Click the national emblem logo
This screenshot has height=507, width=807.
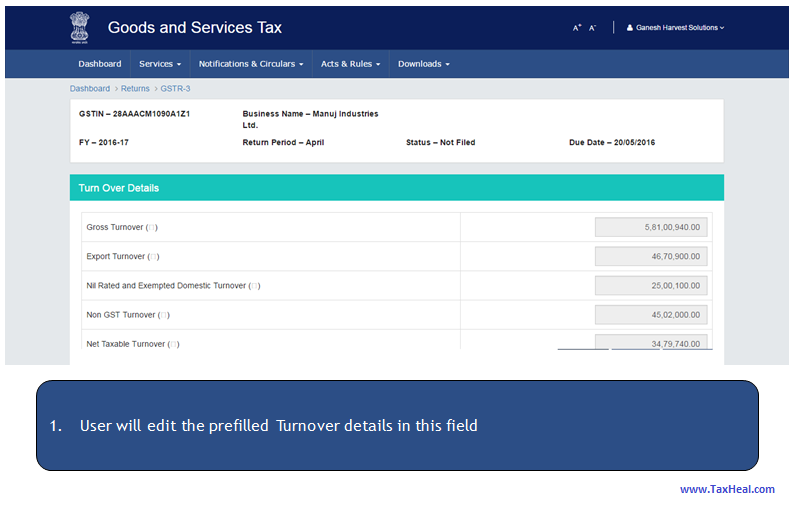(79, 26)
